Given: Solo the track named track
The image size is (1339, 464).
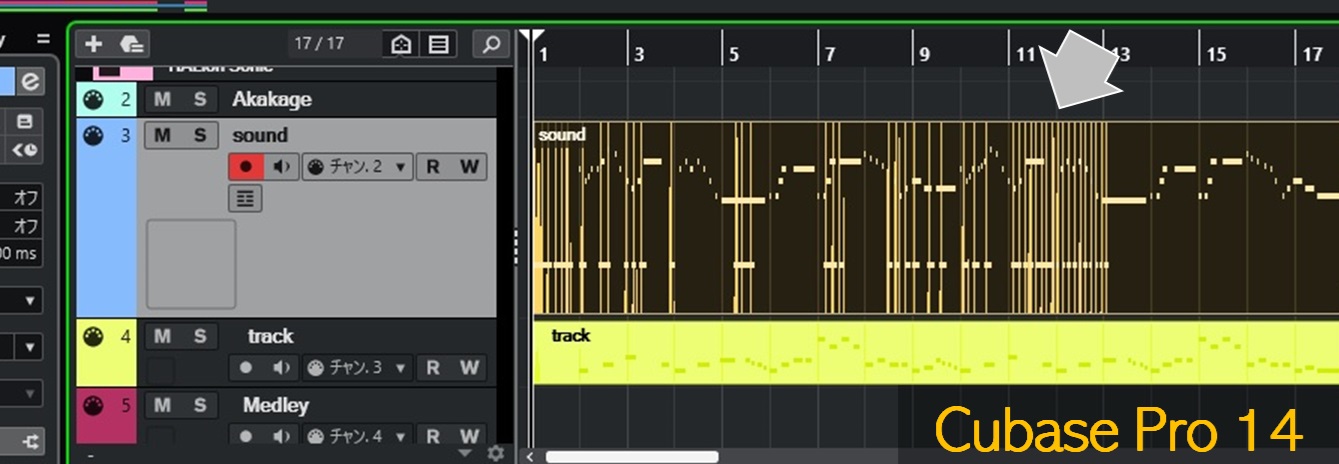Looking at the screenshot, I should [x=199, y=337].
